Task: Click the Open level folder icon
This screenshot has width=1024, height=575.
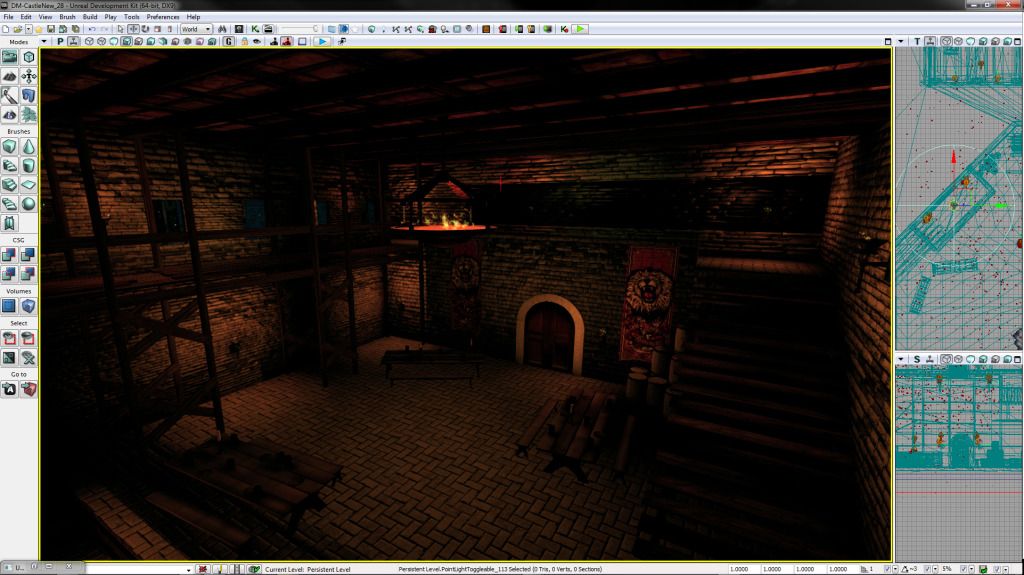Action: (x=18, y=29)
